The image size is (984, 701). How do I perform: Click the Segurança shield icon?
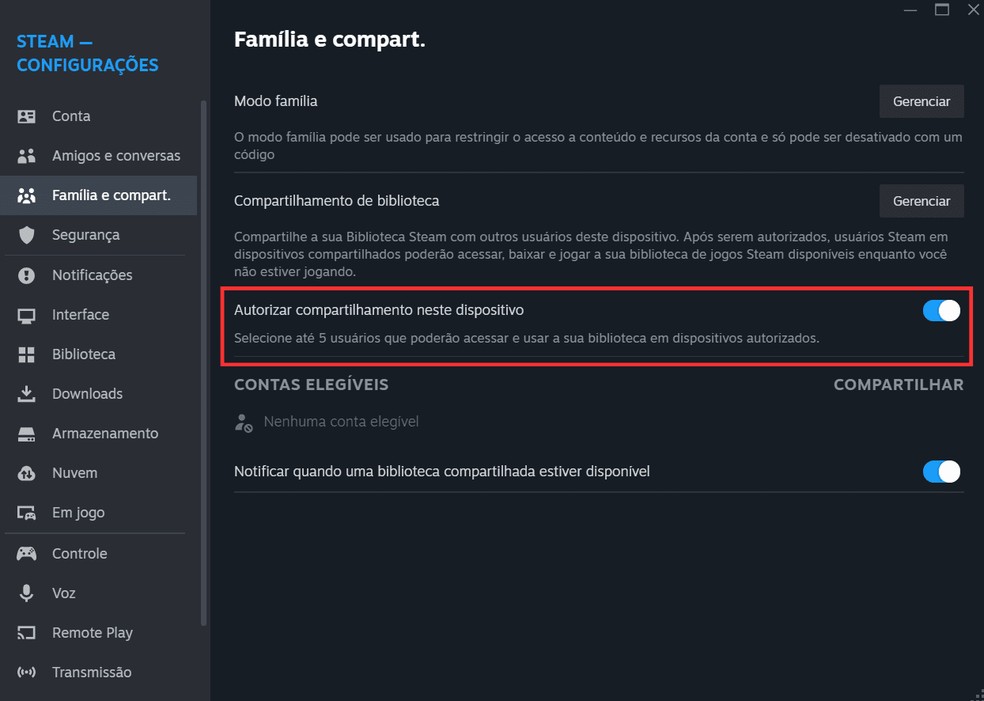27,235
